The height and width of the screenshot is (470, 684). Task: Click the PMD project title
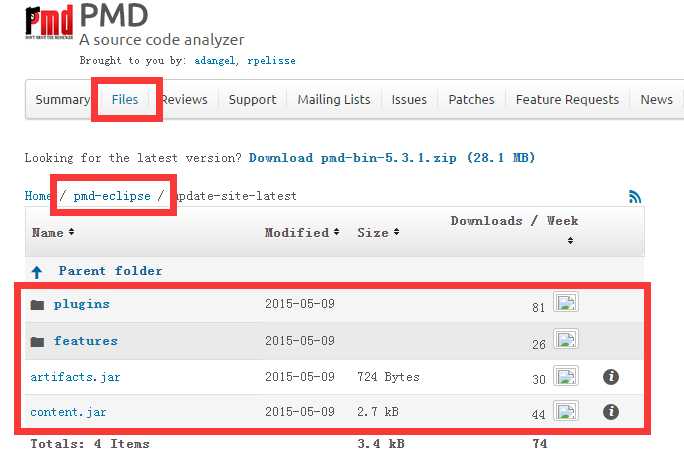[114, 15]
